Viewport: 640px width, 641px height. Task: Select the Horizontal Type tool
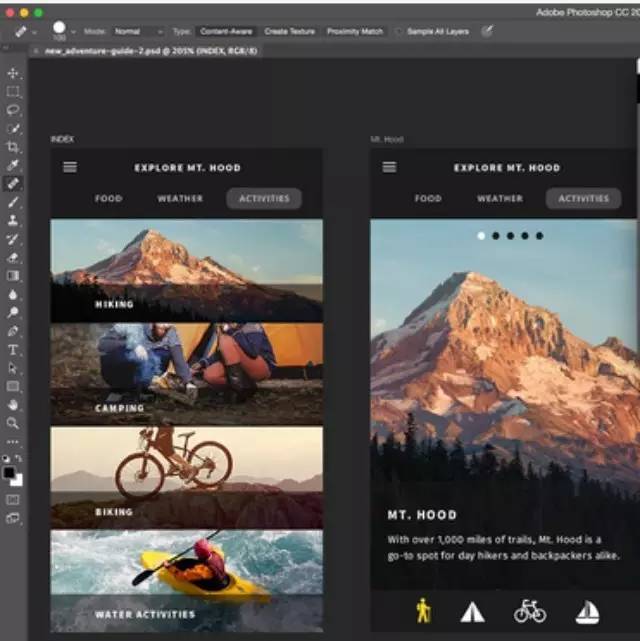tap(13, 350)
